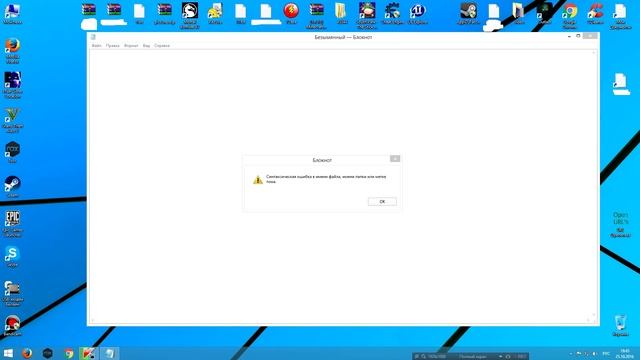
Task: Click the Notepad vertical scrollbar up arrow
Action: coord(593,53)
